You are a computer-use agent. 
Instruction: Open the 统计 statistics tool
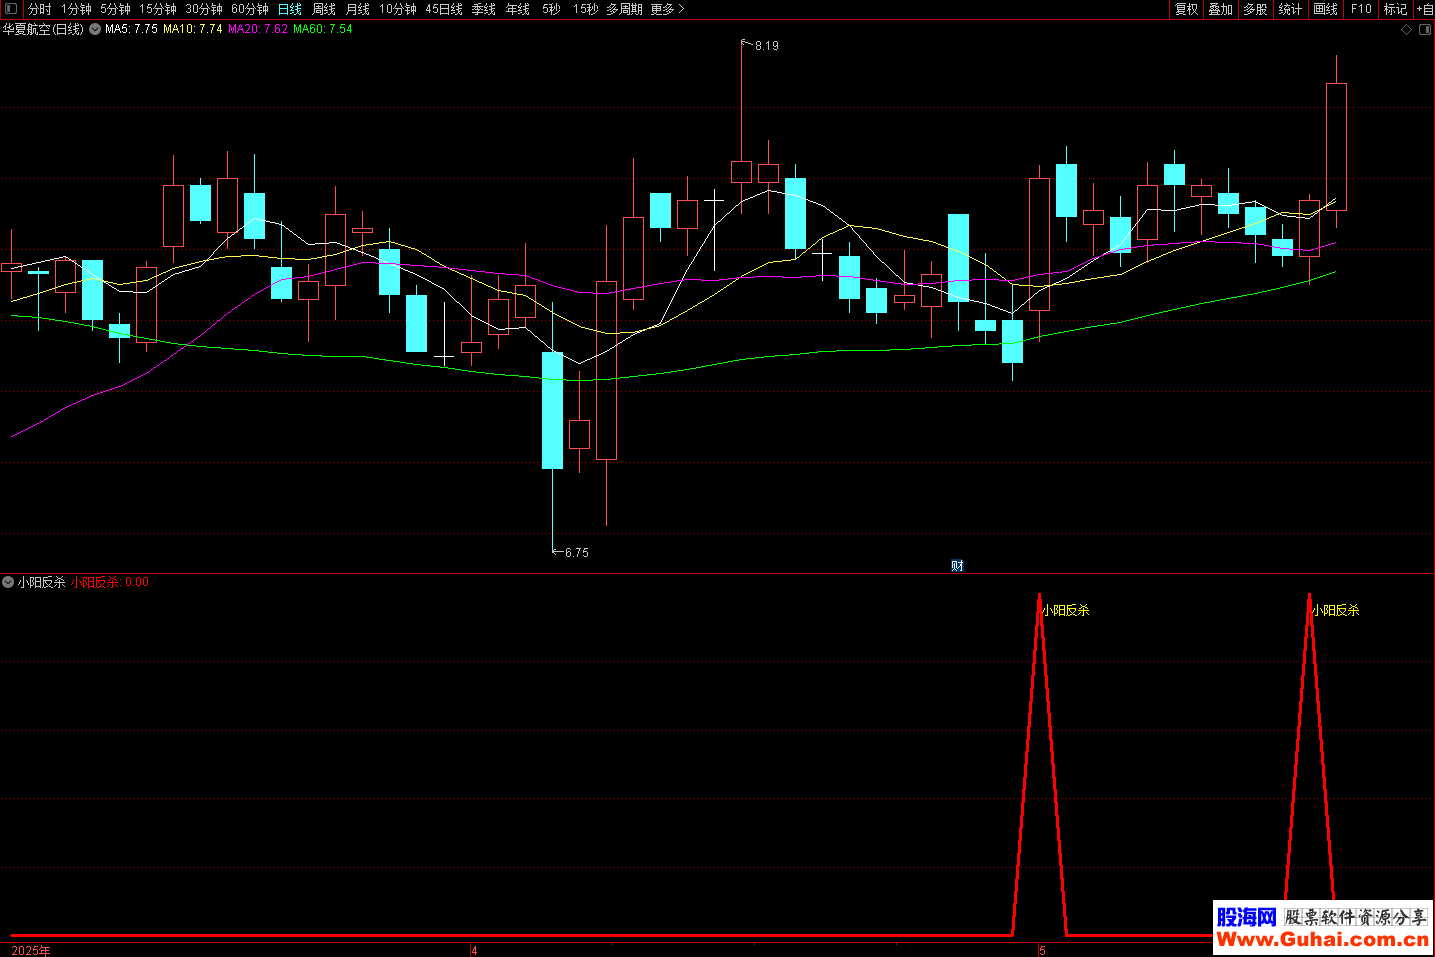tap(1290, 9)
